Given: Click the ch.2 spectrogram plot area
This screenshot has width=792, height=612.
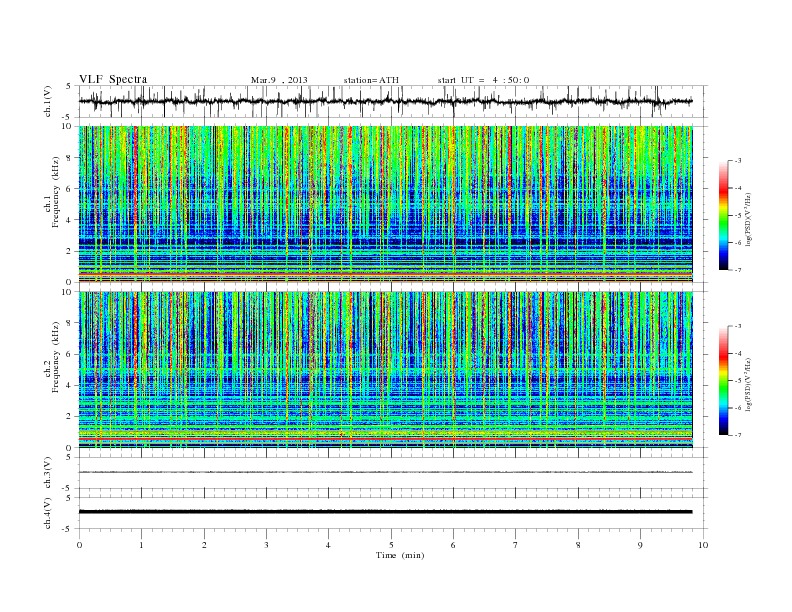Looking at the screenshot, I should [385, 370].
